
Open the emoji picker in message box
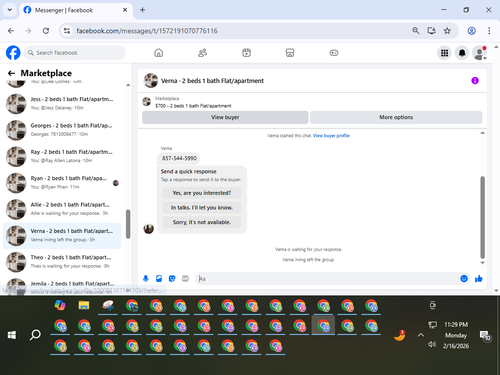click(464, 278)
